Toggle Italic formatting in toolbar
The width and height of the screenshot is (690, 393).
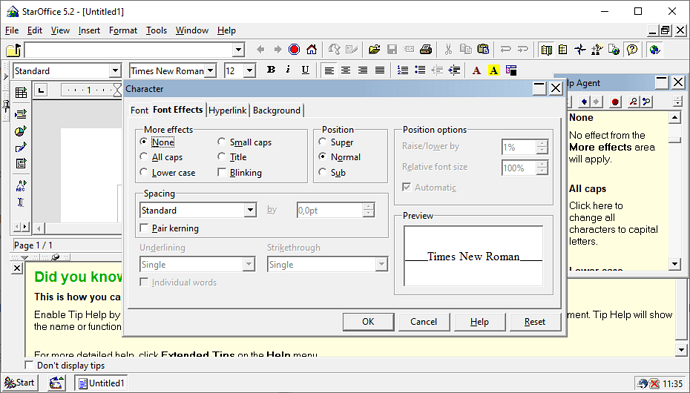pyautogui.click(x=288, y=70)
